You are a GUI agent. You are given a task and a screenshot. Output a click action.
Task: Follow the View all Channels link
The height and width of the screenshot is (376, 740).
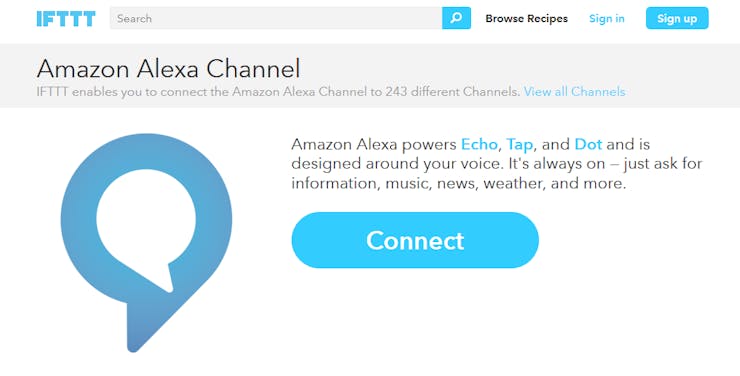tap(574, 92)
